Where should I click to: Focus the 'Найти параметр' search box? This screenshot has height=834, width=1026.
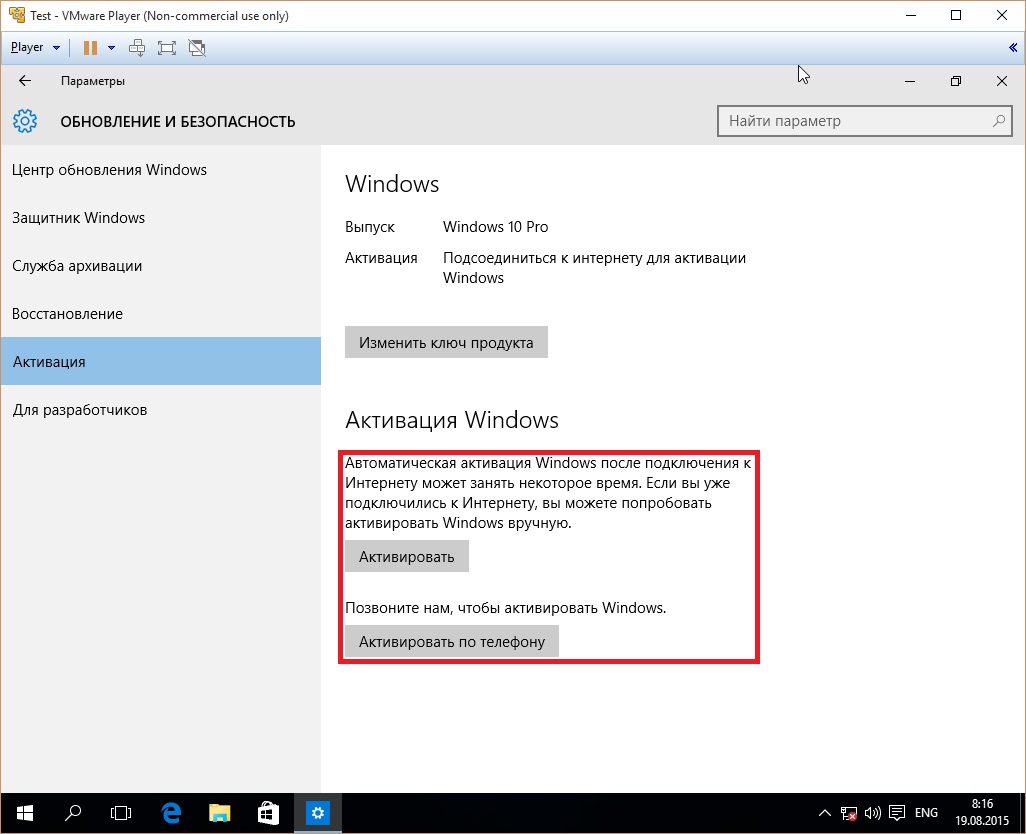click(x=864, y=121)
